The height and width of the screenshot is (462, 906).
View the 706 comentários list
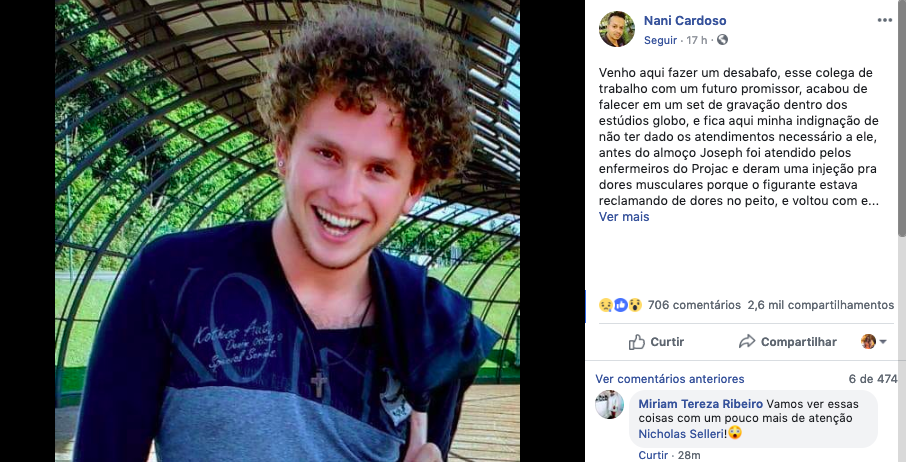694,305
